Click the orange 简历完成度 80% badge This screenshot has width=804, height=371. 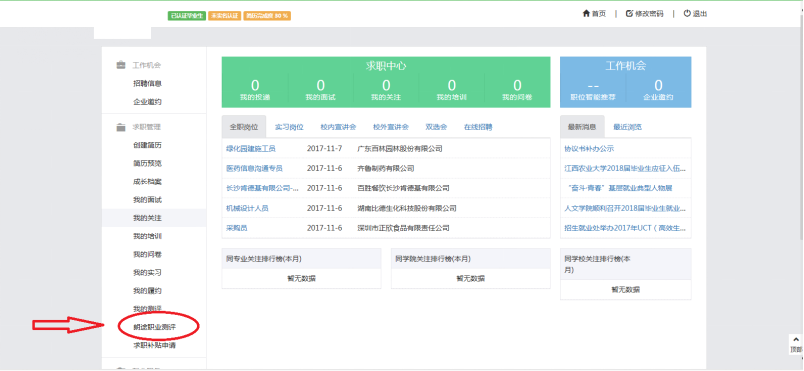tap(267, 16)
